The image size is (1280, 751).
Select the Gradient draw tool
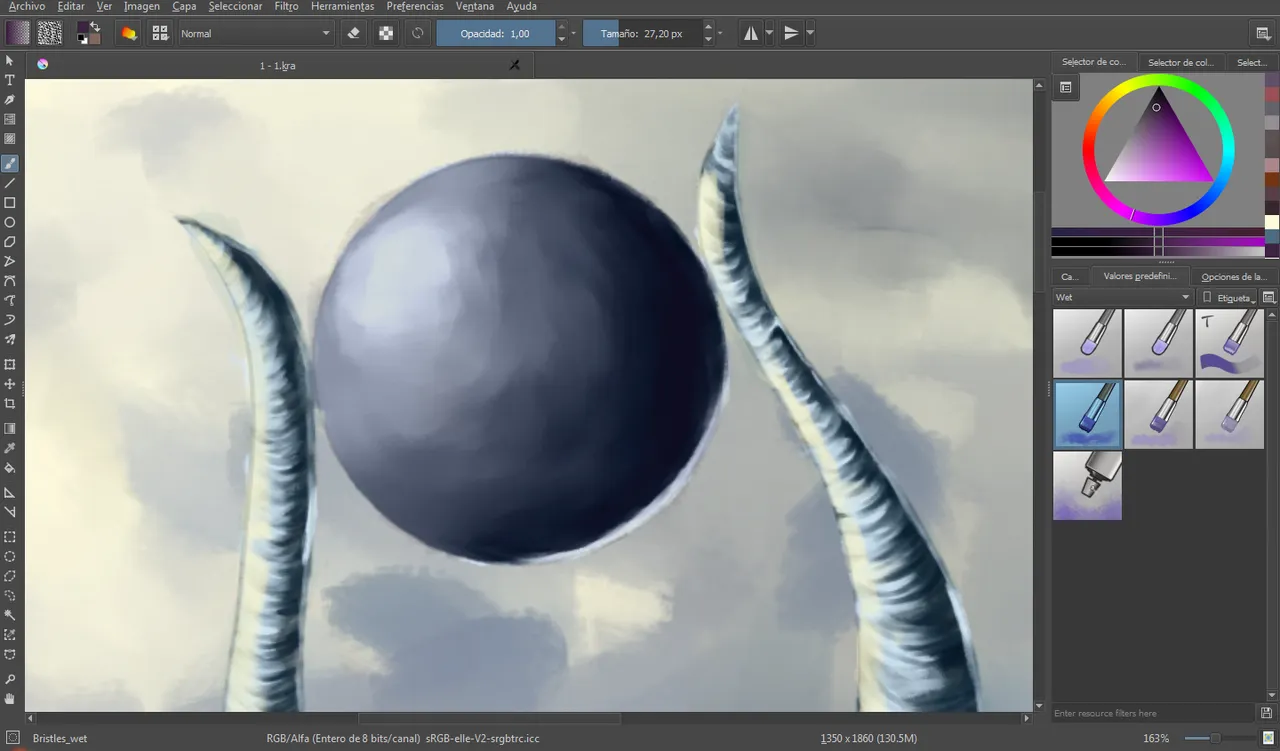click(x=10, y=429)
